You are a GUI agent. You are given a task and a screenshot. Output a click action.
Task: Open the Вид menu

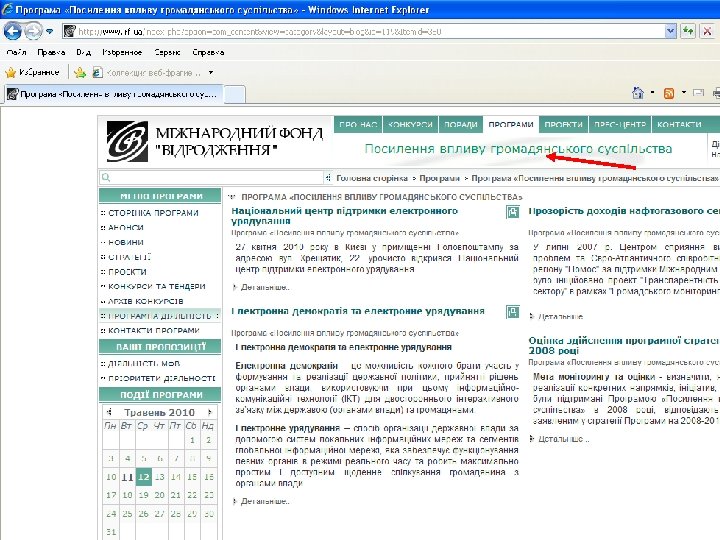pyautogui.click(x=84, y=52)
